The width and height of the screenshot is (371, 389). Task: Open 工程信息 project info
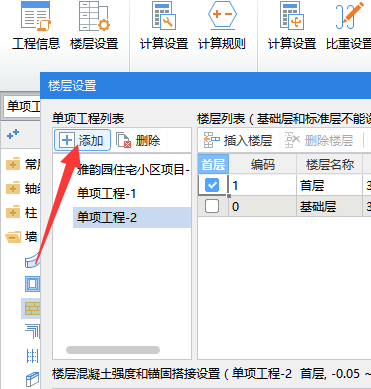click(36, 26)
